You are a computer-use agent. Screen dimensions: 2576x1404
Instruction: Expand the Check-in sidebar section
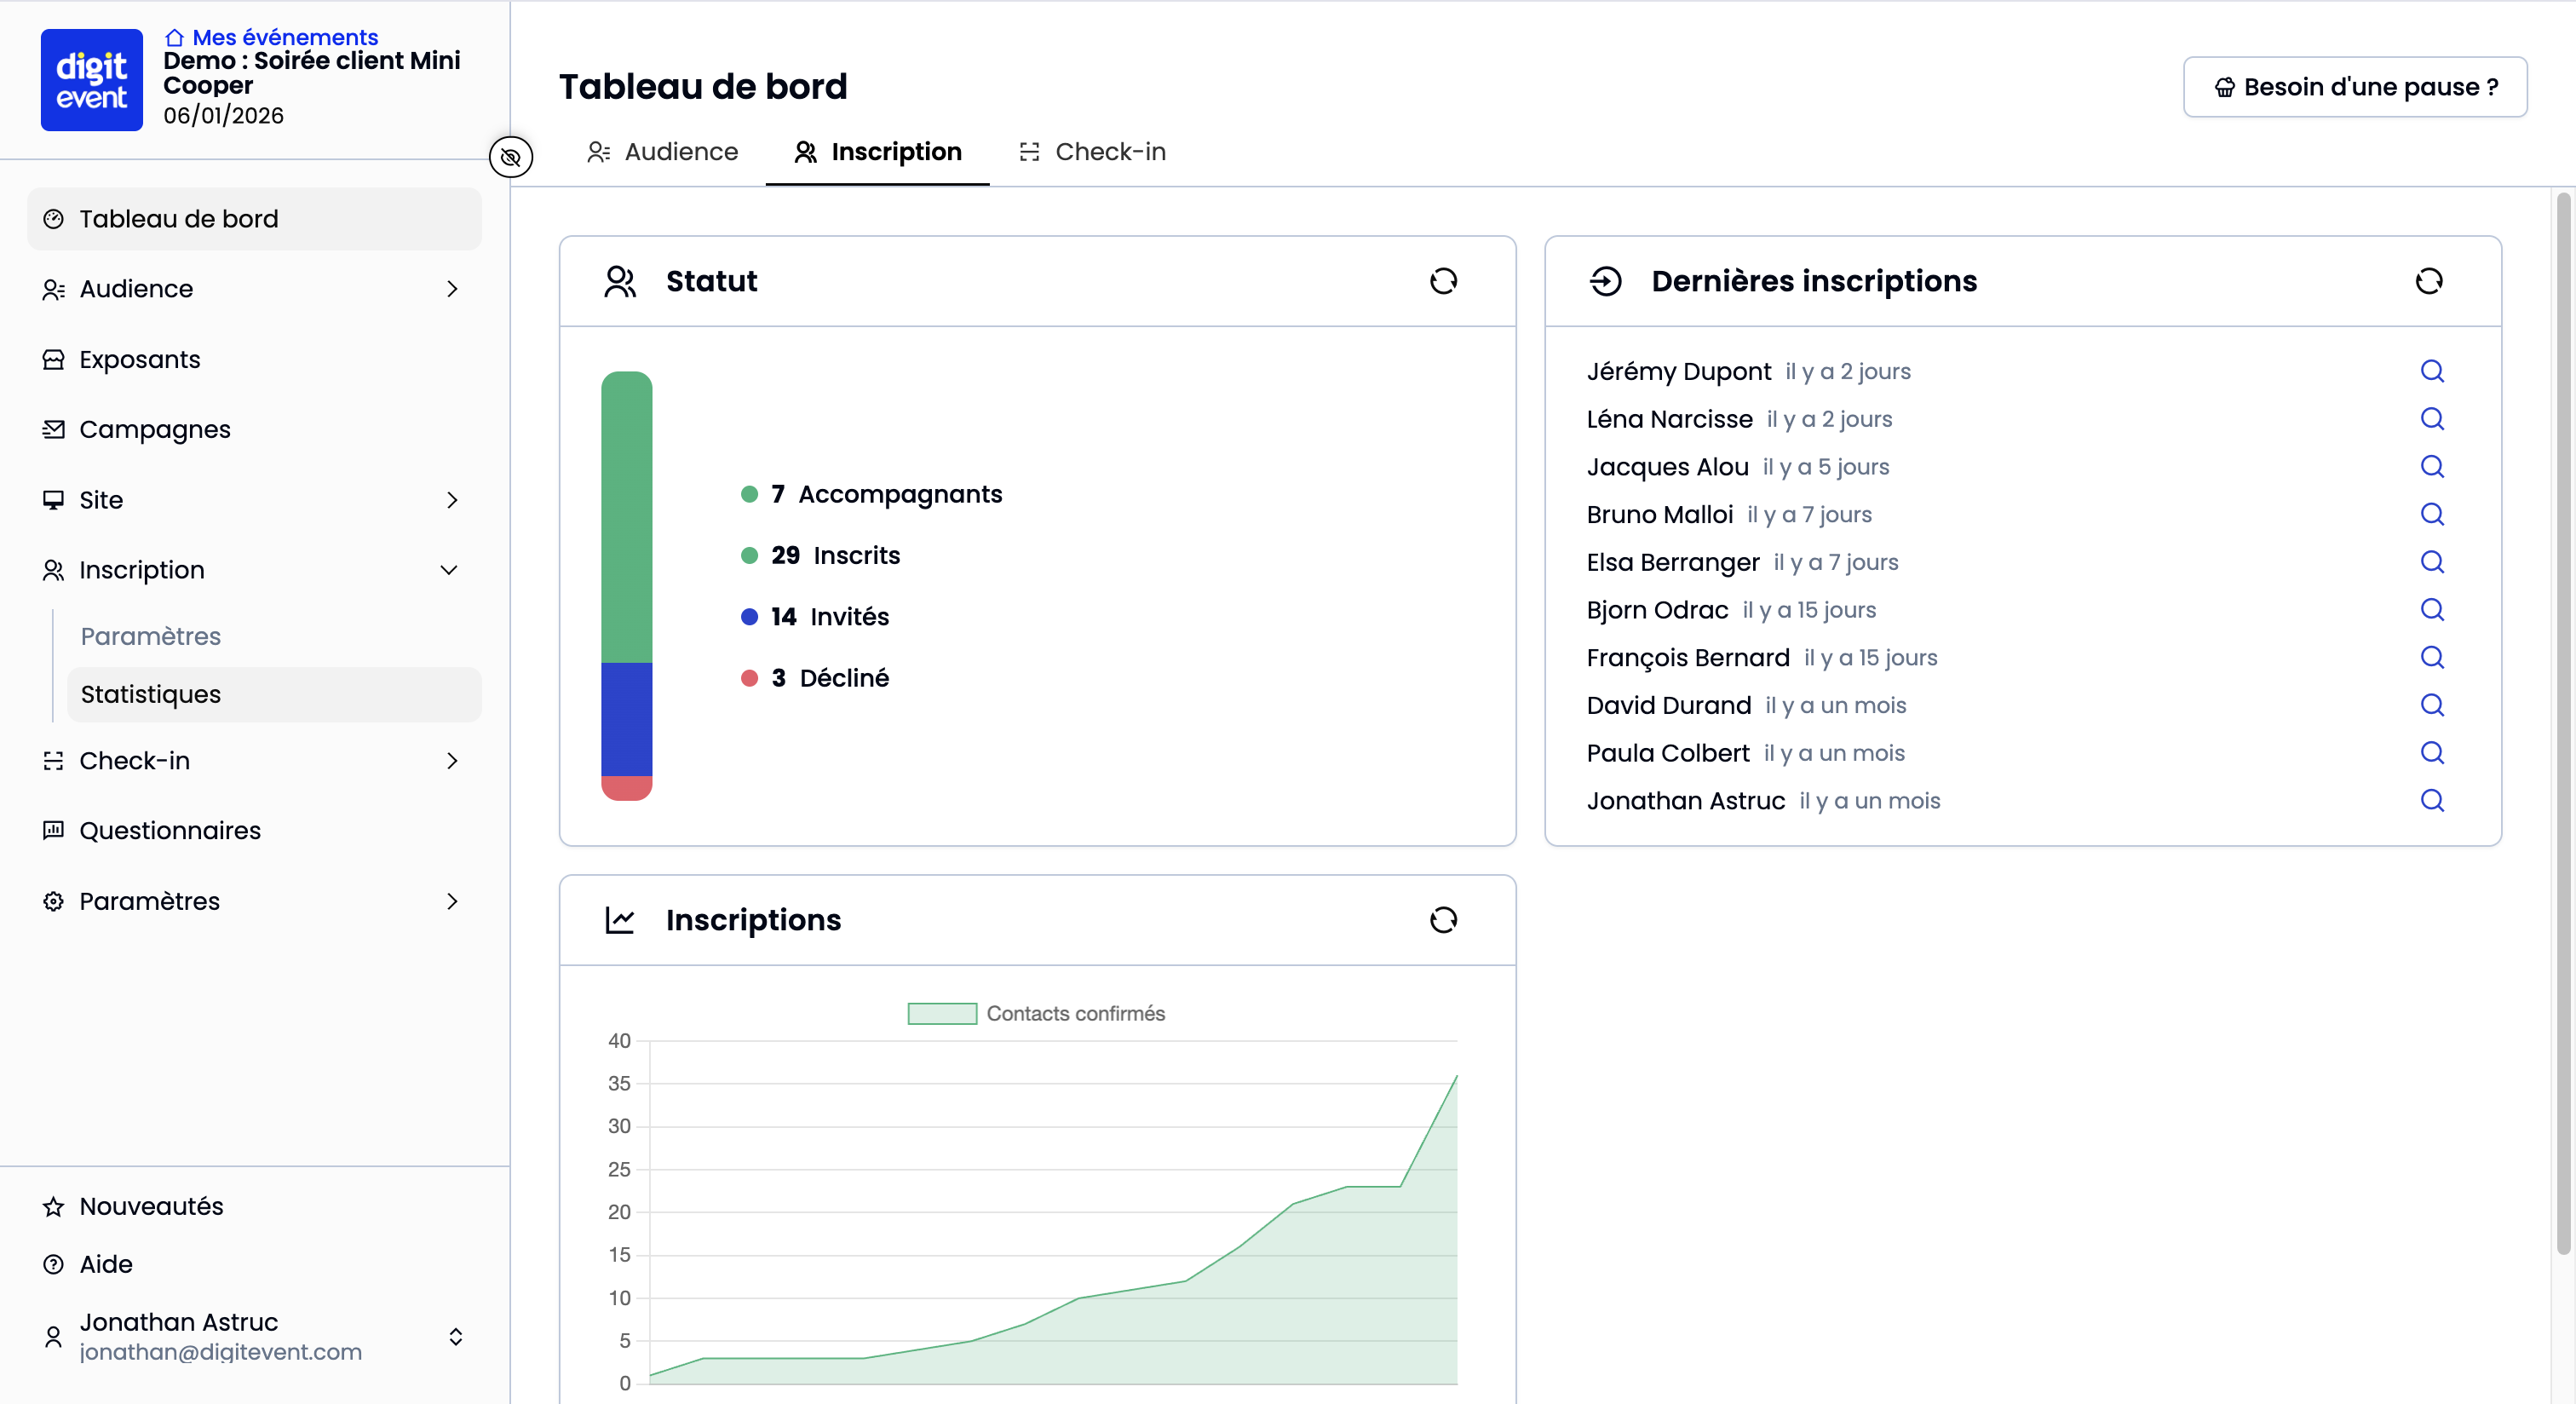[x=452, y=761]
